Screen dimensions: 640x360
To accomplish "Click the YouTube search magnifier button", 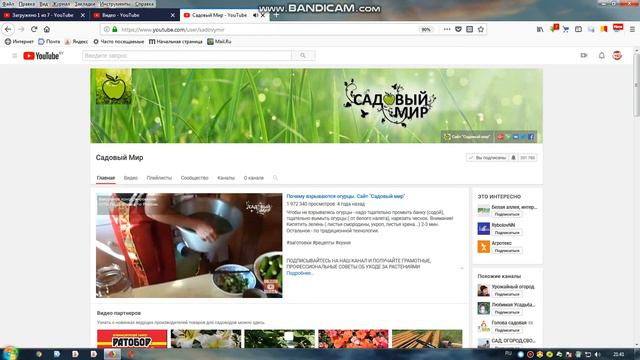I will pos(303,56).
